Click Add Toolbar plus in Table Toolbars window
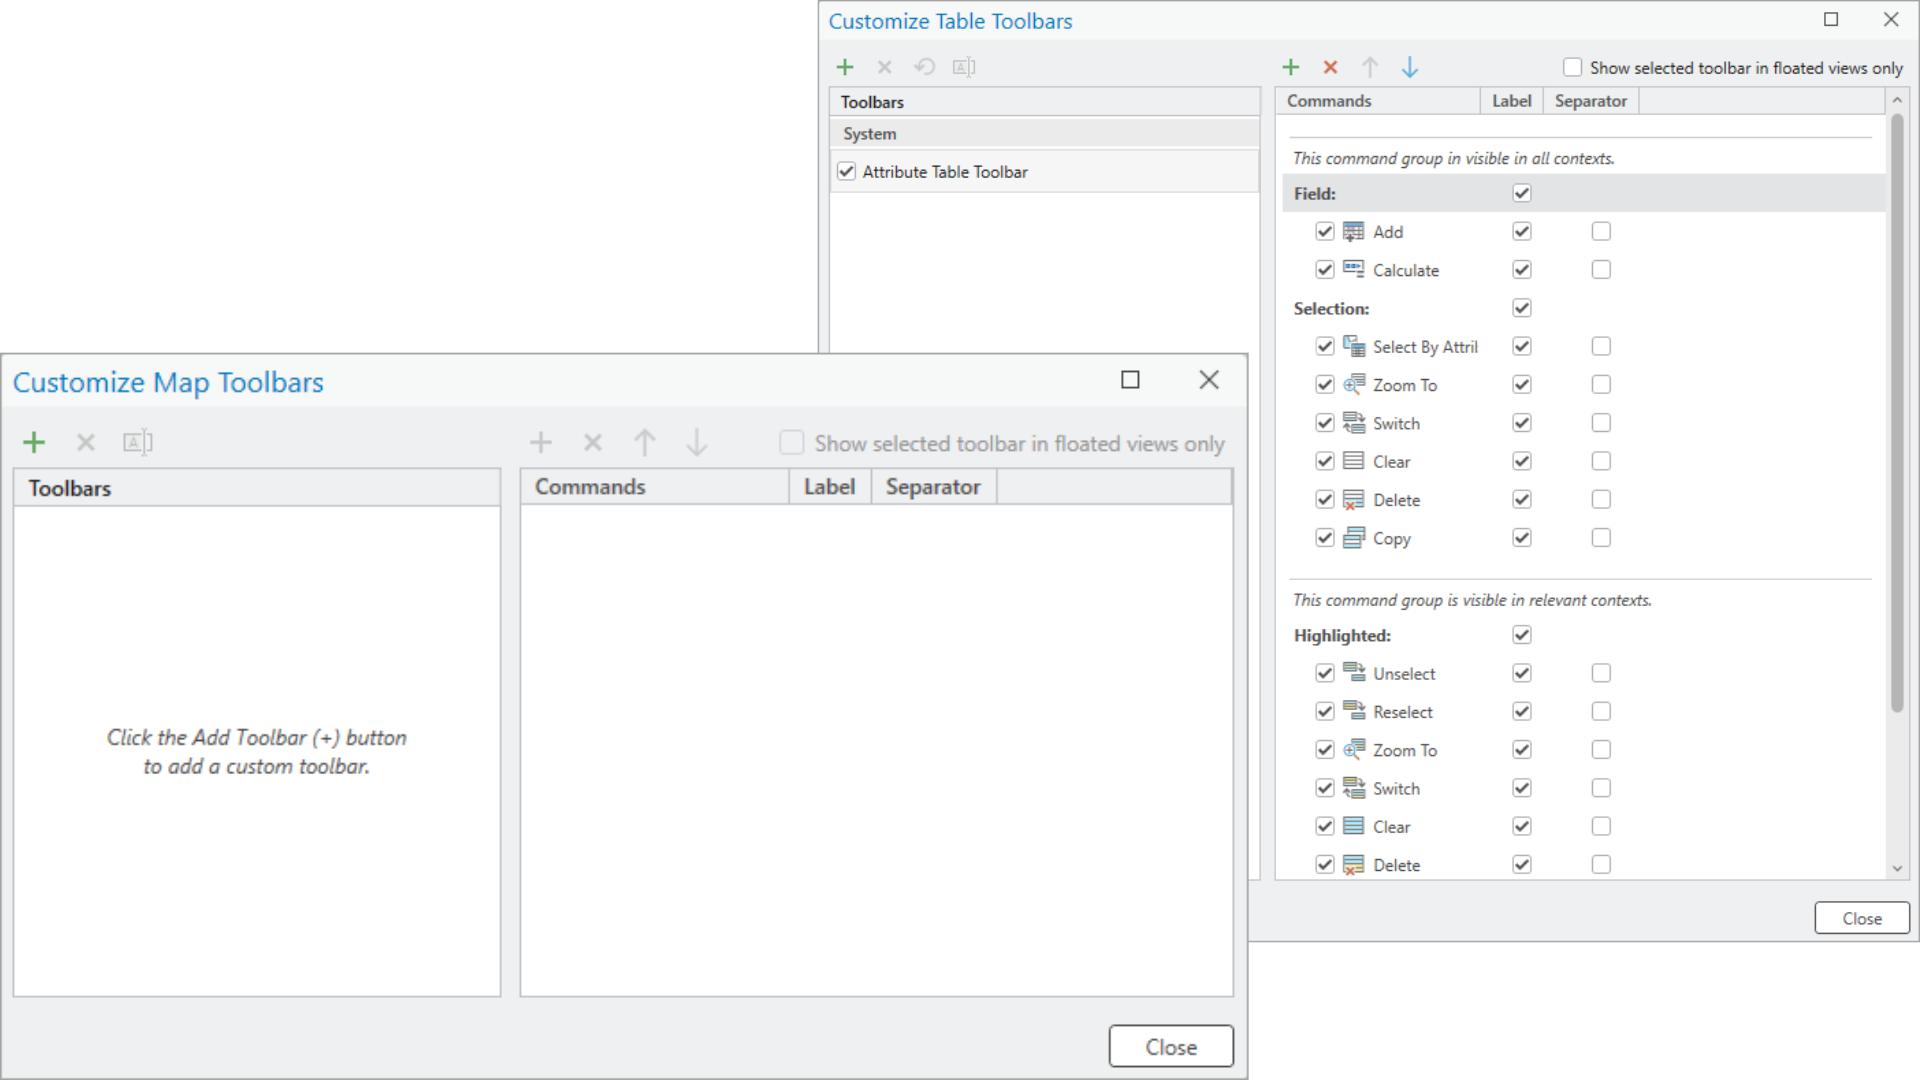The height and width of the screenshot is (1080, 1920). (x=845, y=67)
